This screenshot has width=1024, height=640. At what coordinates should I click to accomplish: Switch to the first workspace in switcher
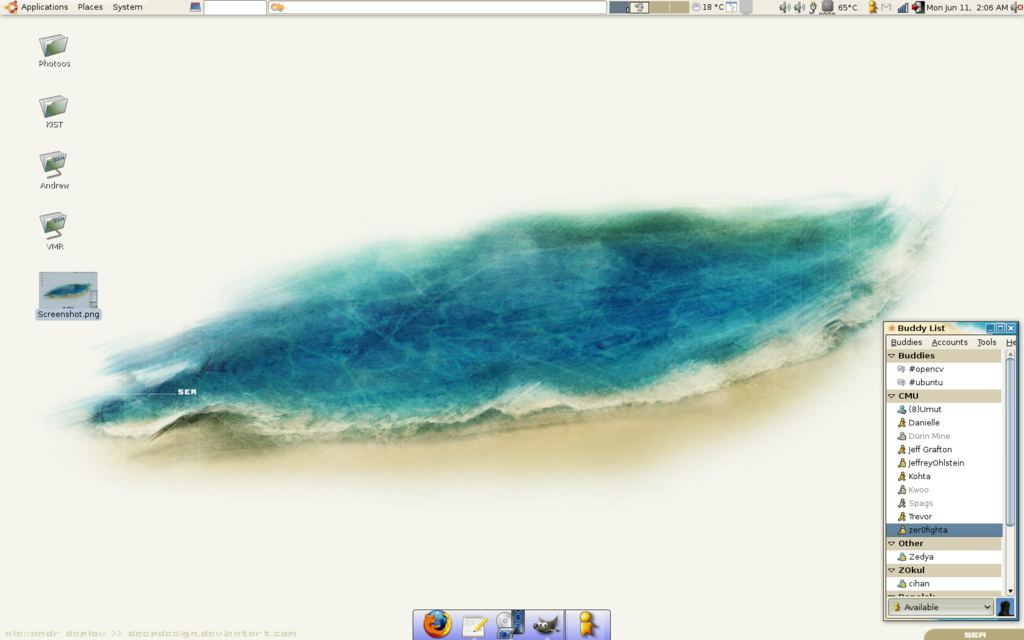point(619,7)
